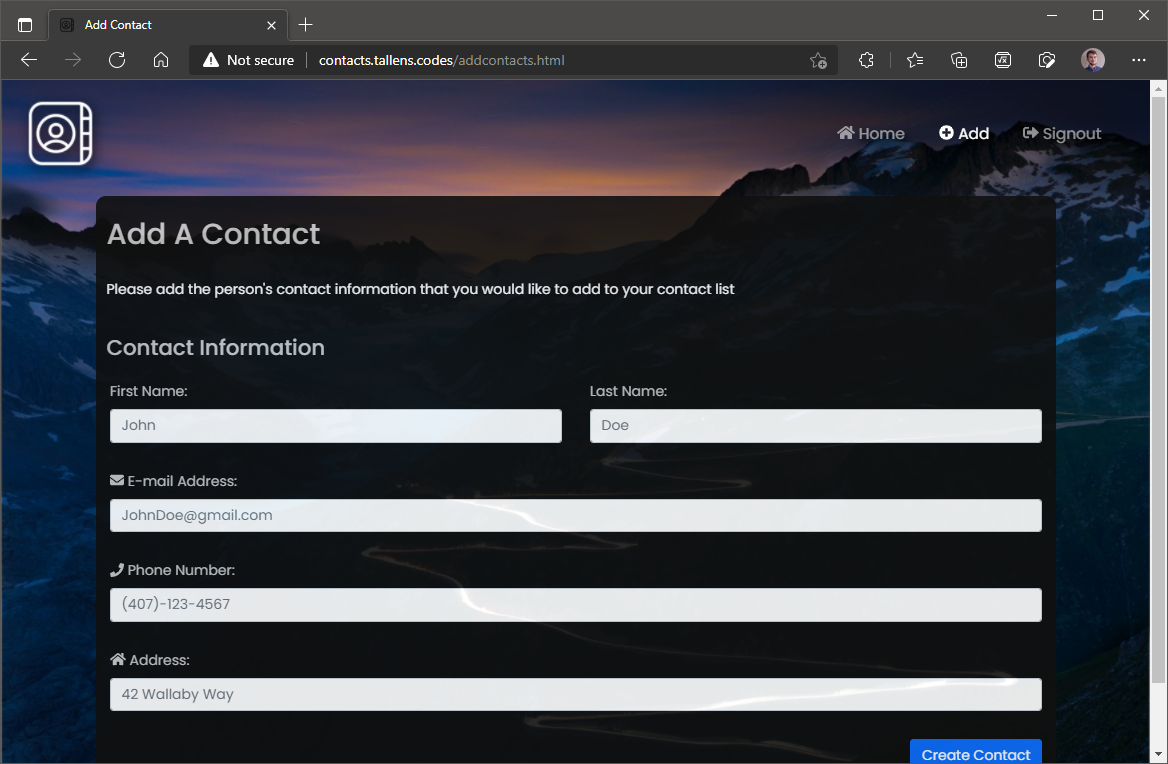Open the Home navigation link
1168x764 pixels.
[x=871, y=134]
